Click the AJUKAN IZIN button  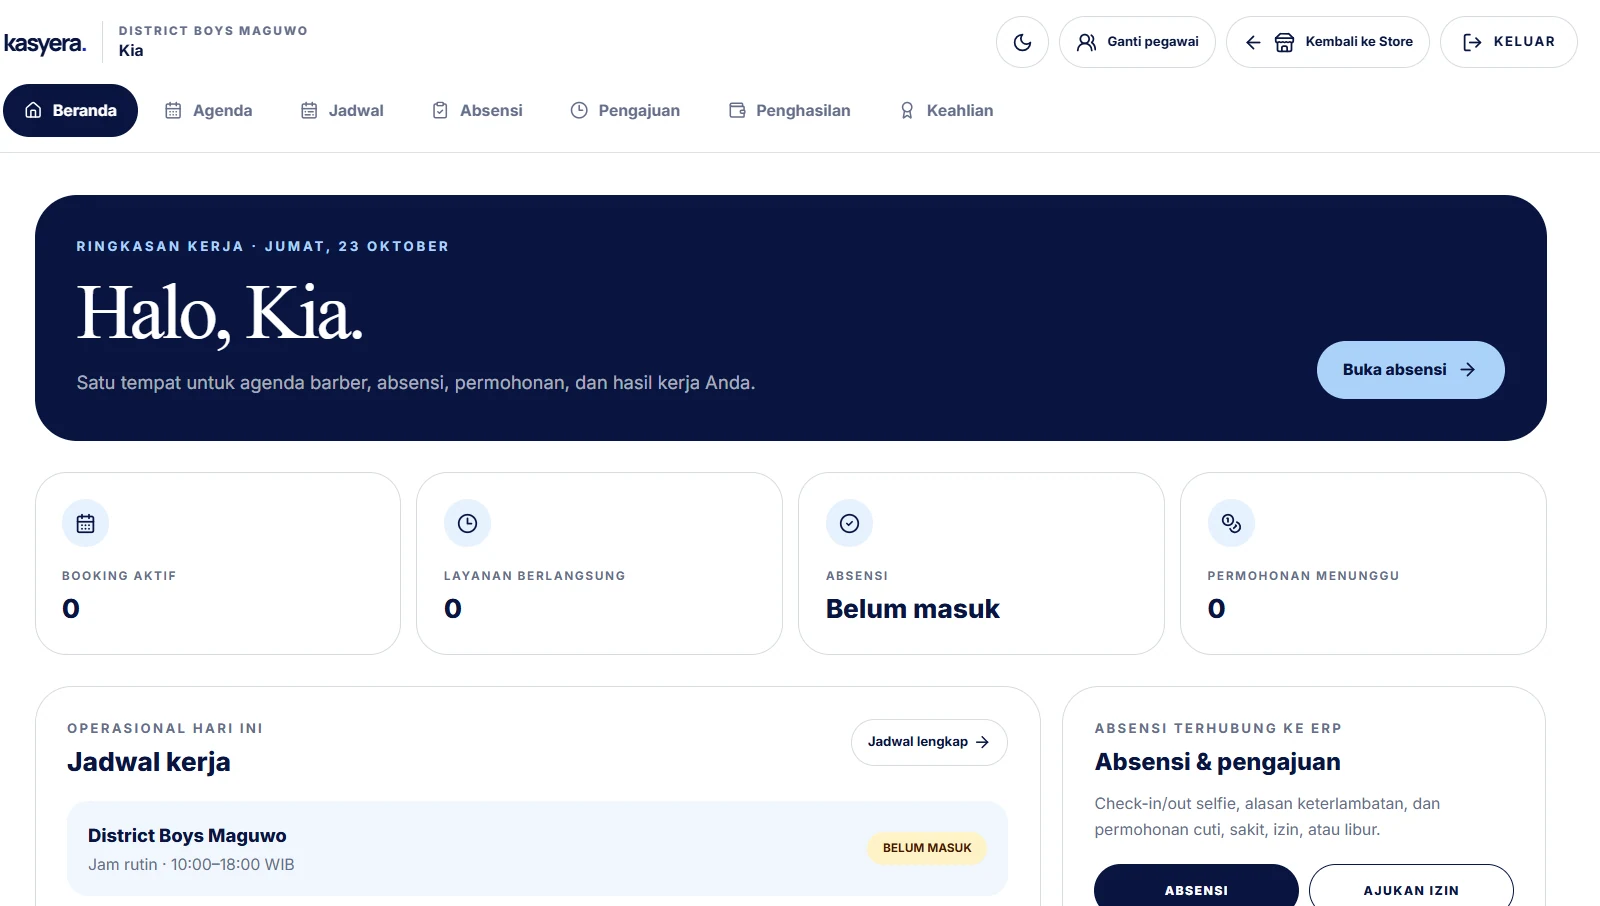1411,888
